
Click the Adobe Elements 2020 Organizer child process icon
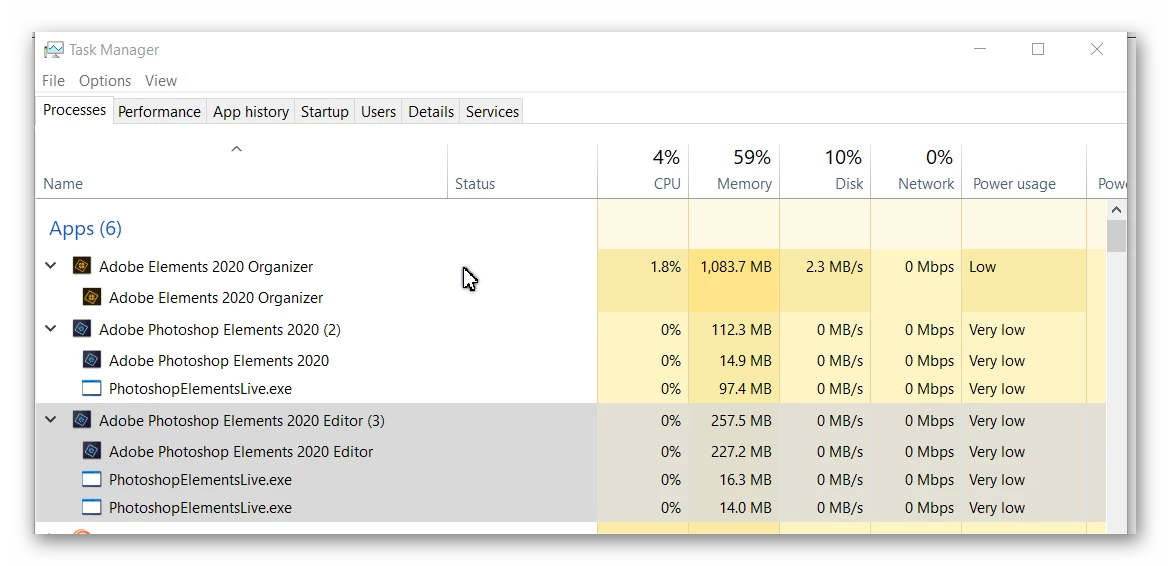(x=92, y=298)
